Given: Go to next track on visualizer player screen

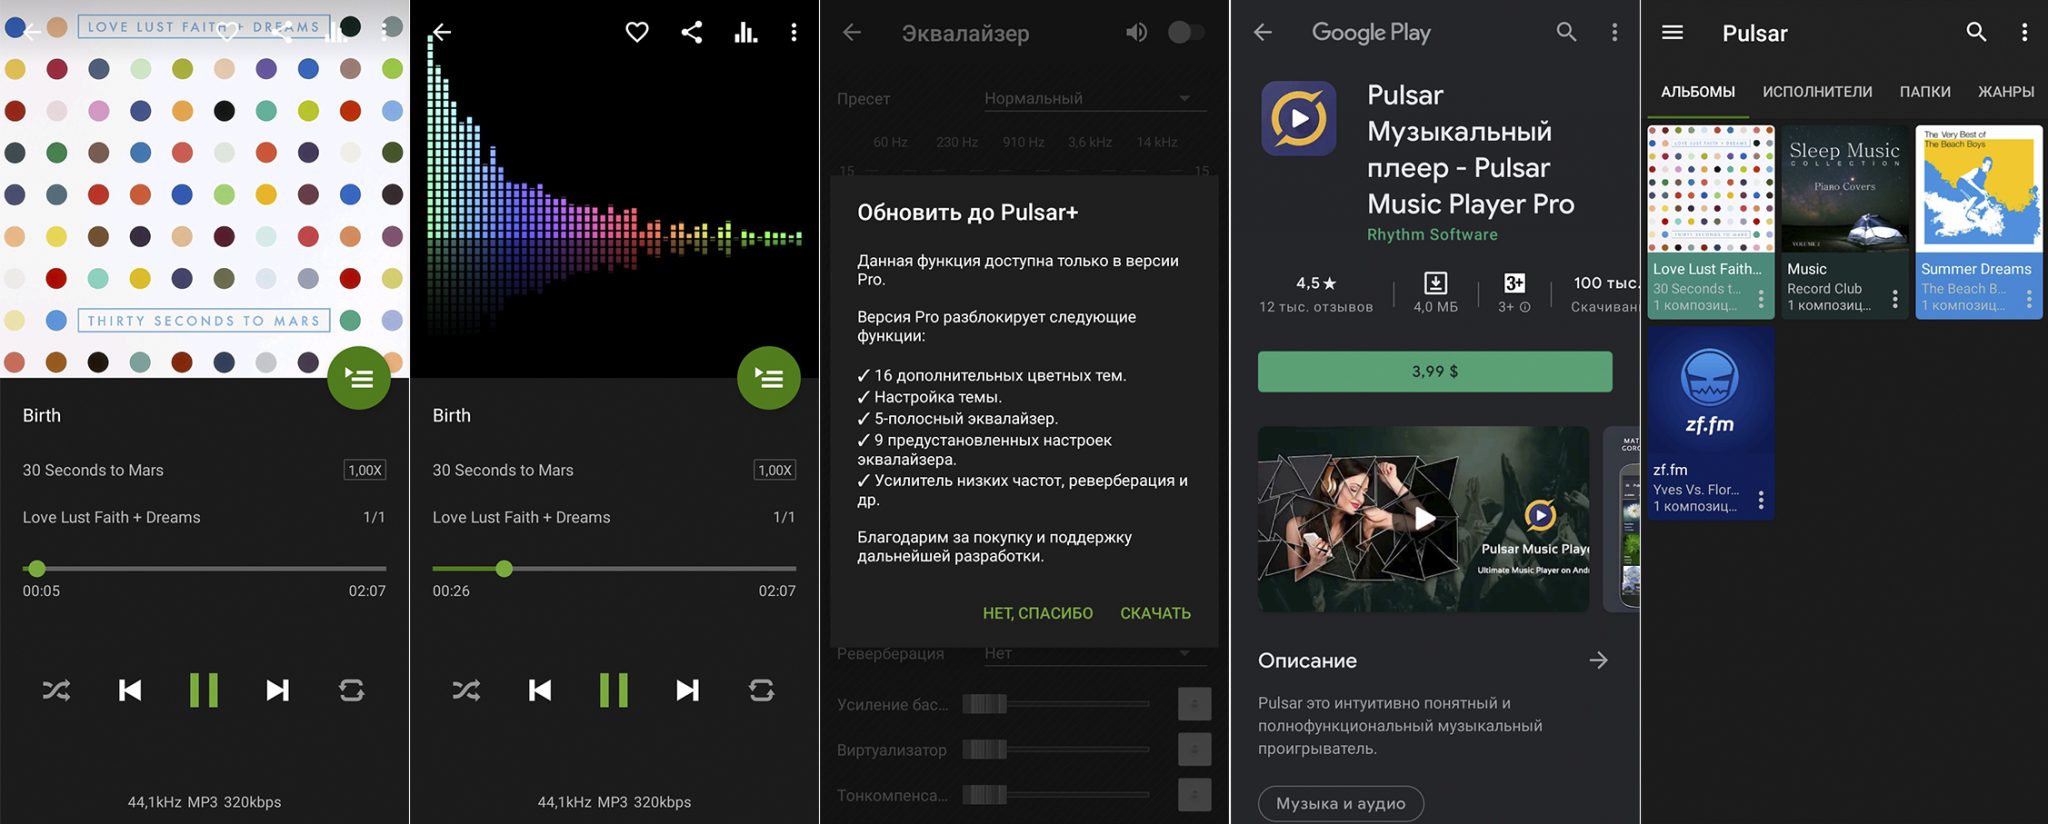Looking at the screenshot, I should (x=688, y=690).
